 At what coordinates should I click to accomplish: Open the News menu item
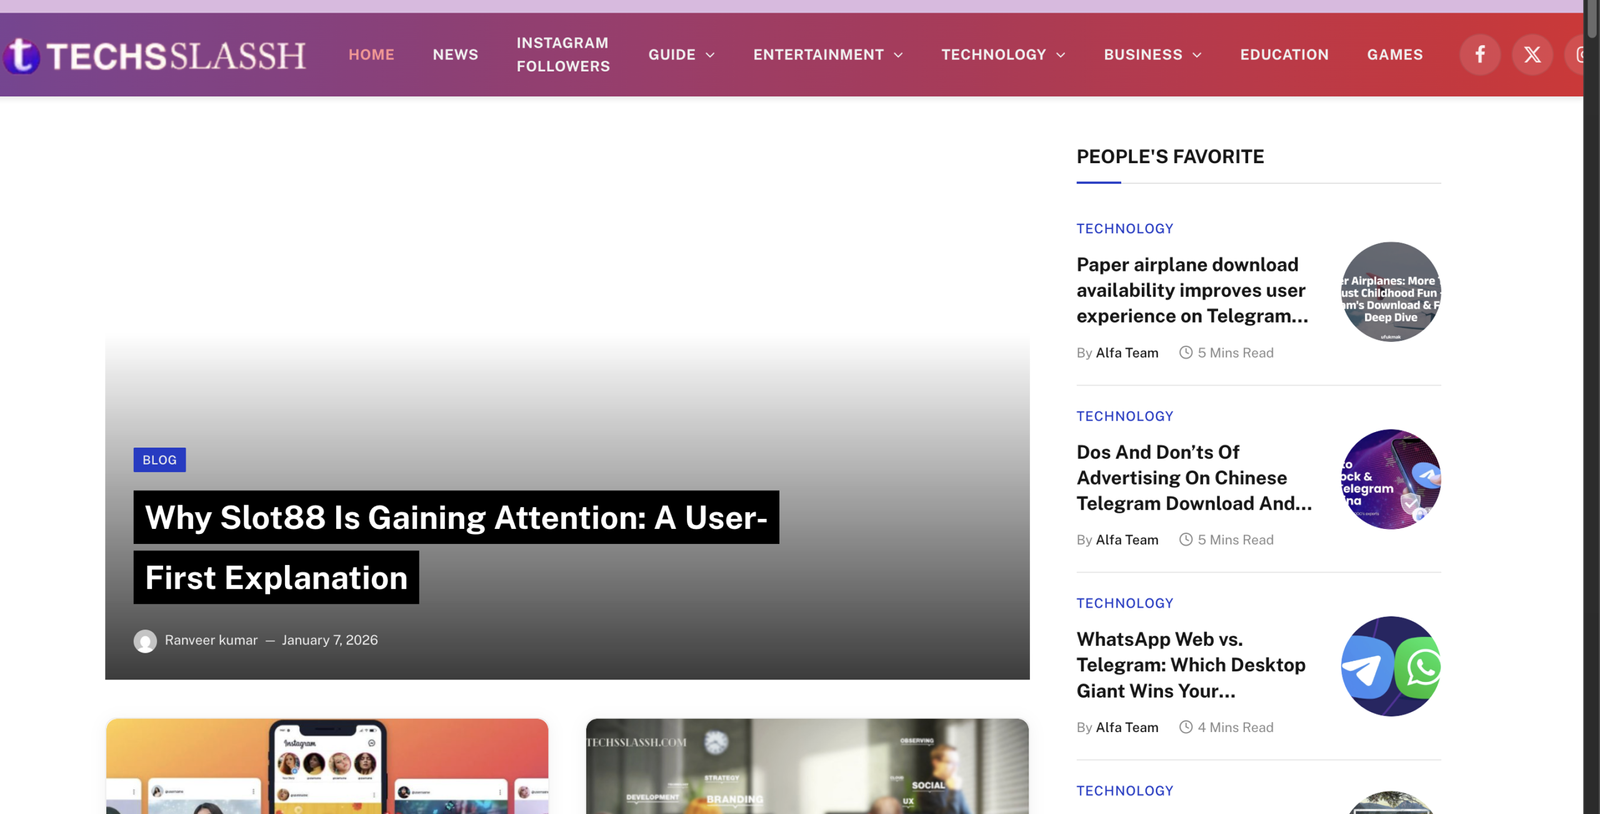455,55
